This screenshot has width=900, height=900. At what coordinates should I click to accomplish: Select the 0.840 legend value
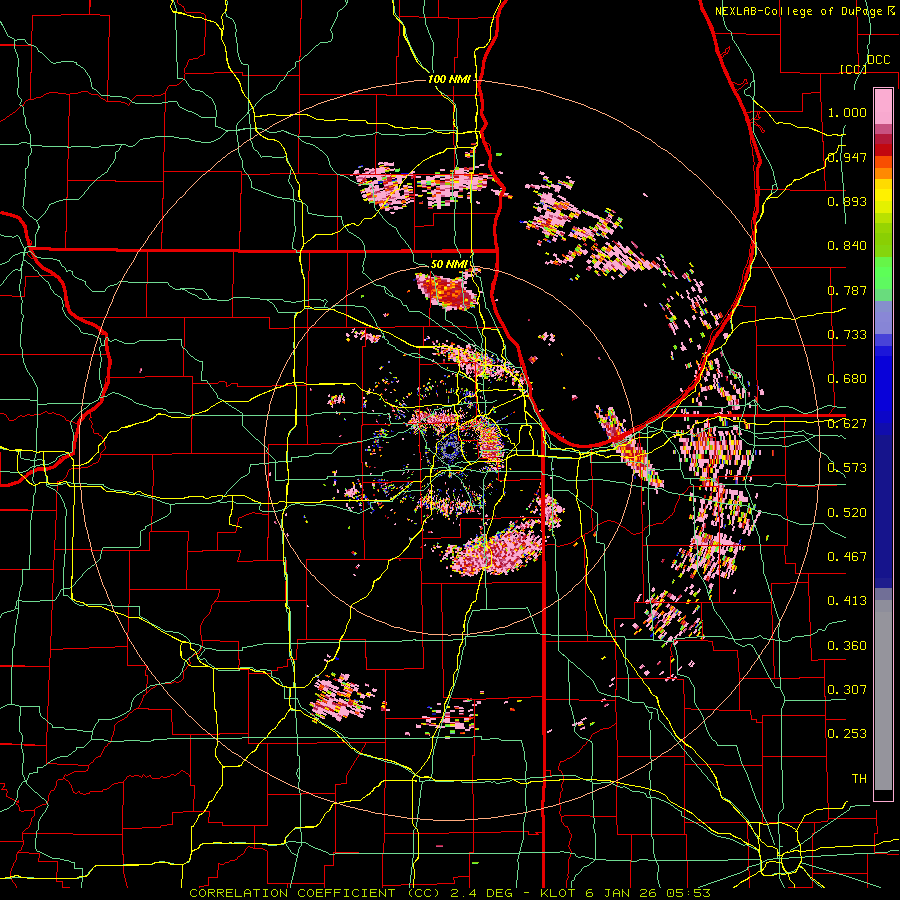point(847,246)
